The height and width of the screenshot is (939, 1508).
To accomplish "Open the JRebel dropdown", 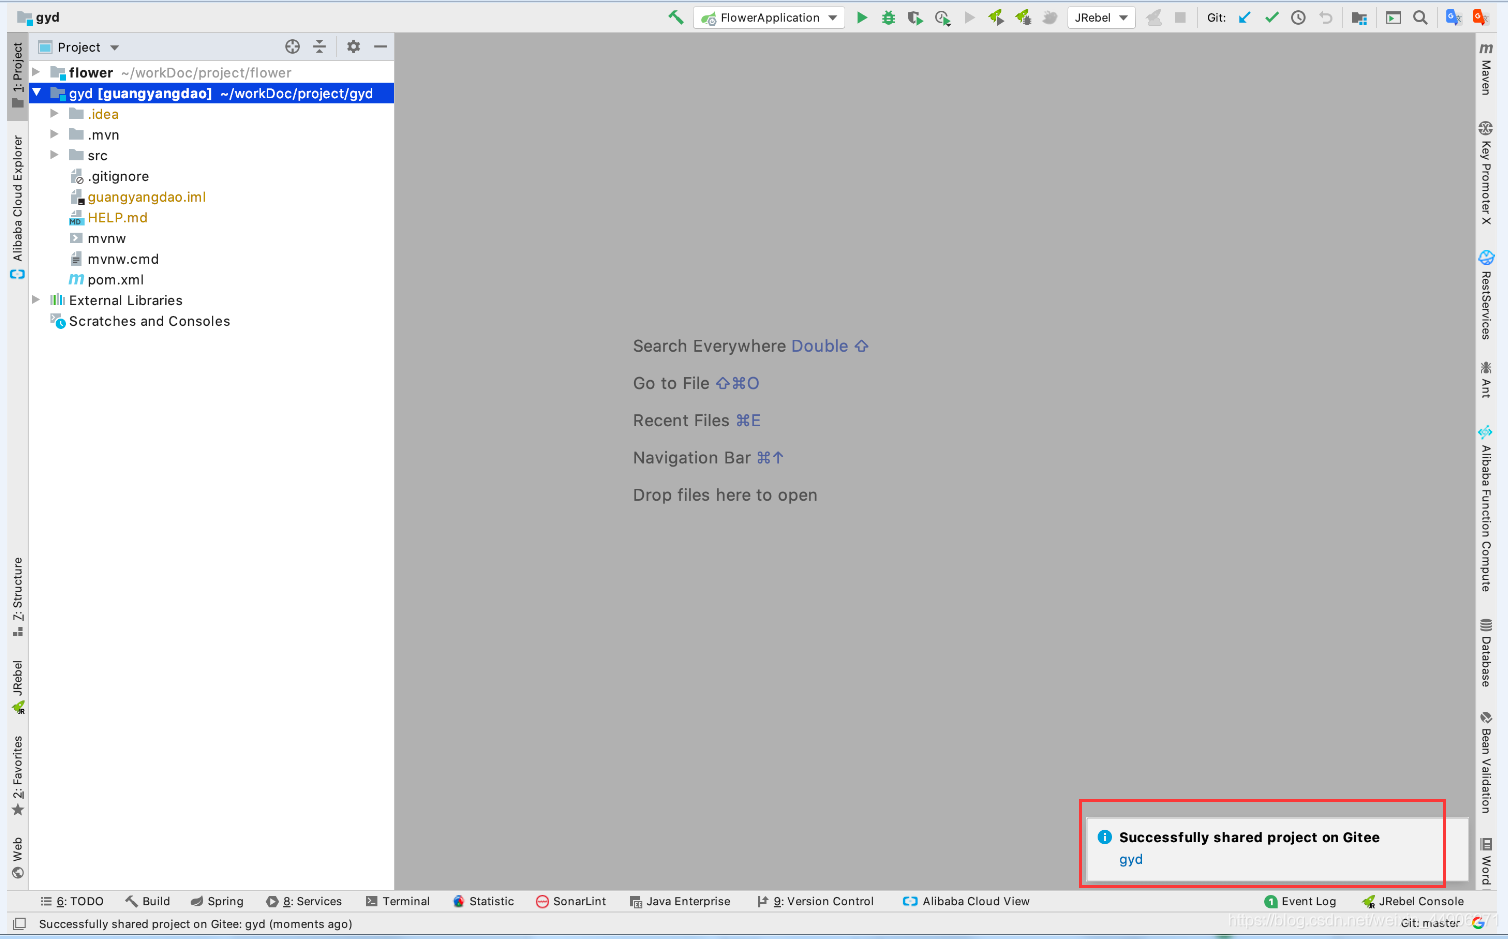I will click(1101, 18).
